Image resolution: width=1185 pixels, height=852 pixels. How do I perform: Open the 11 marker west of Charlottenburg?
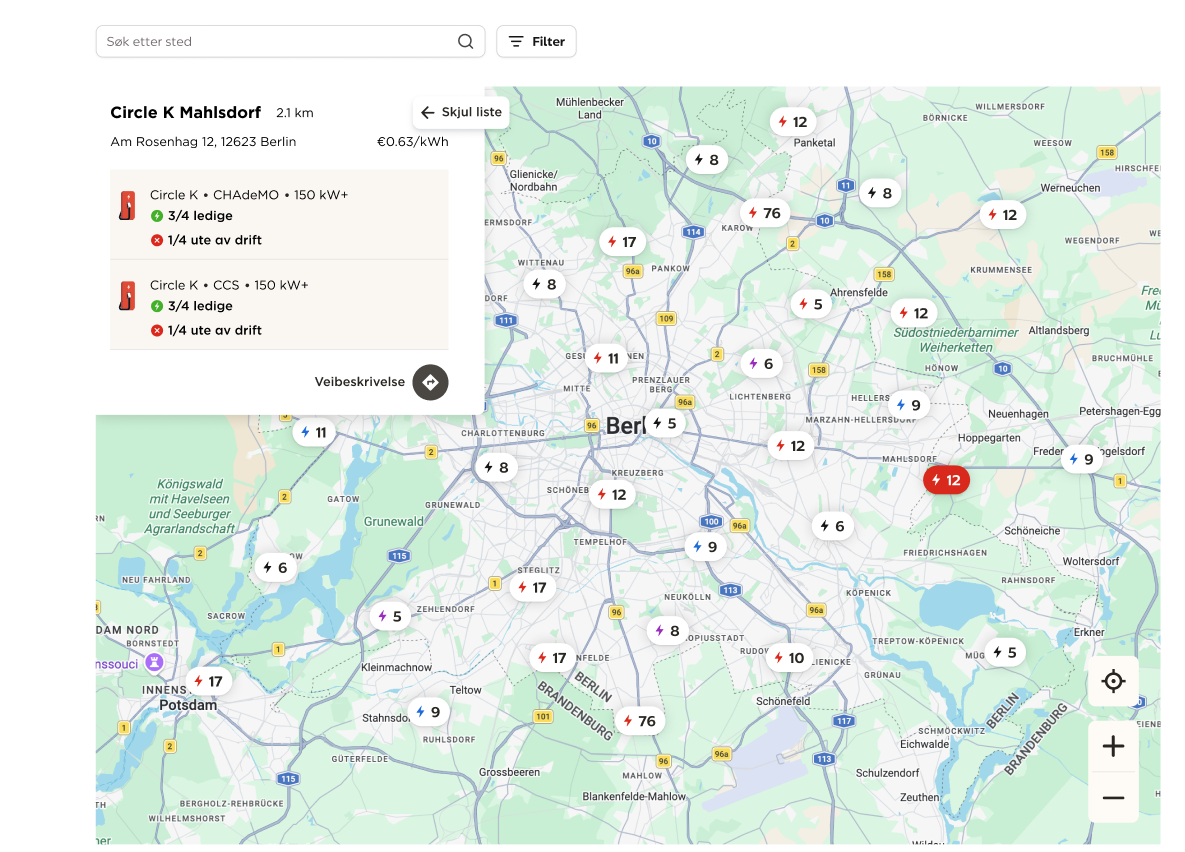coord(314,432)
